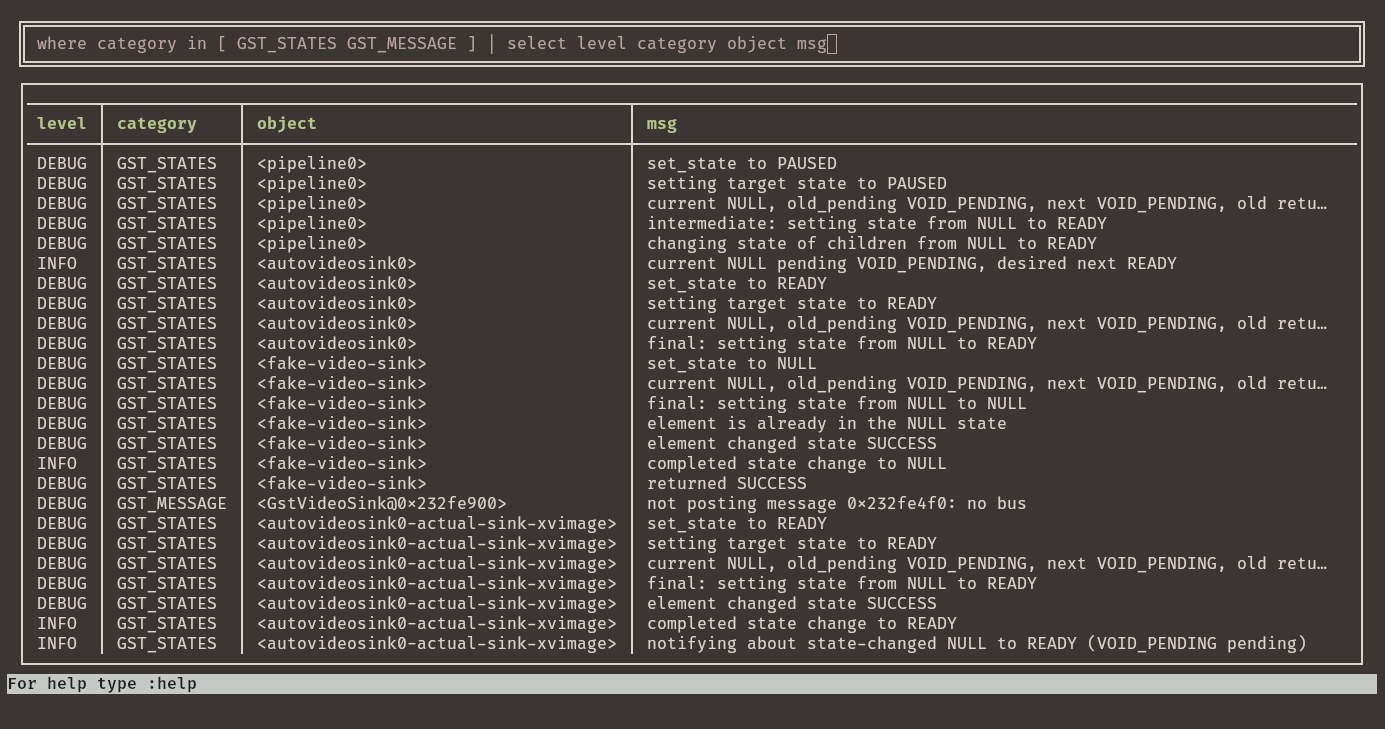Click the 'current NULL, old_pending' message for <fake-video-sink>
Viewport: 1385px width, 729px height.
(x=987, y=384)
